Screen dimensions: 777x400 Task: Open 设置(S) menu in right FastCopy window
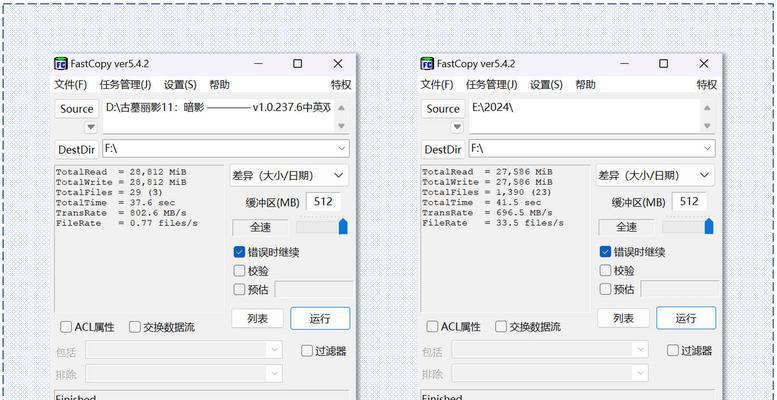click(546, 85)
